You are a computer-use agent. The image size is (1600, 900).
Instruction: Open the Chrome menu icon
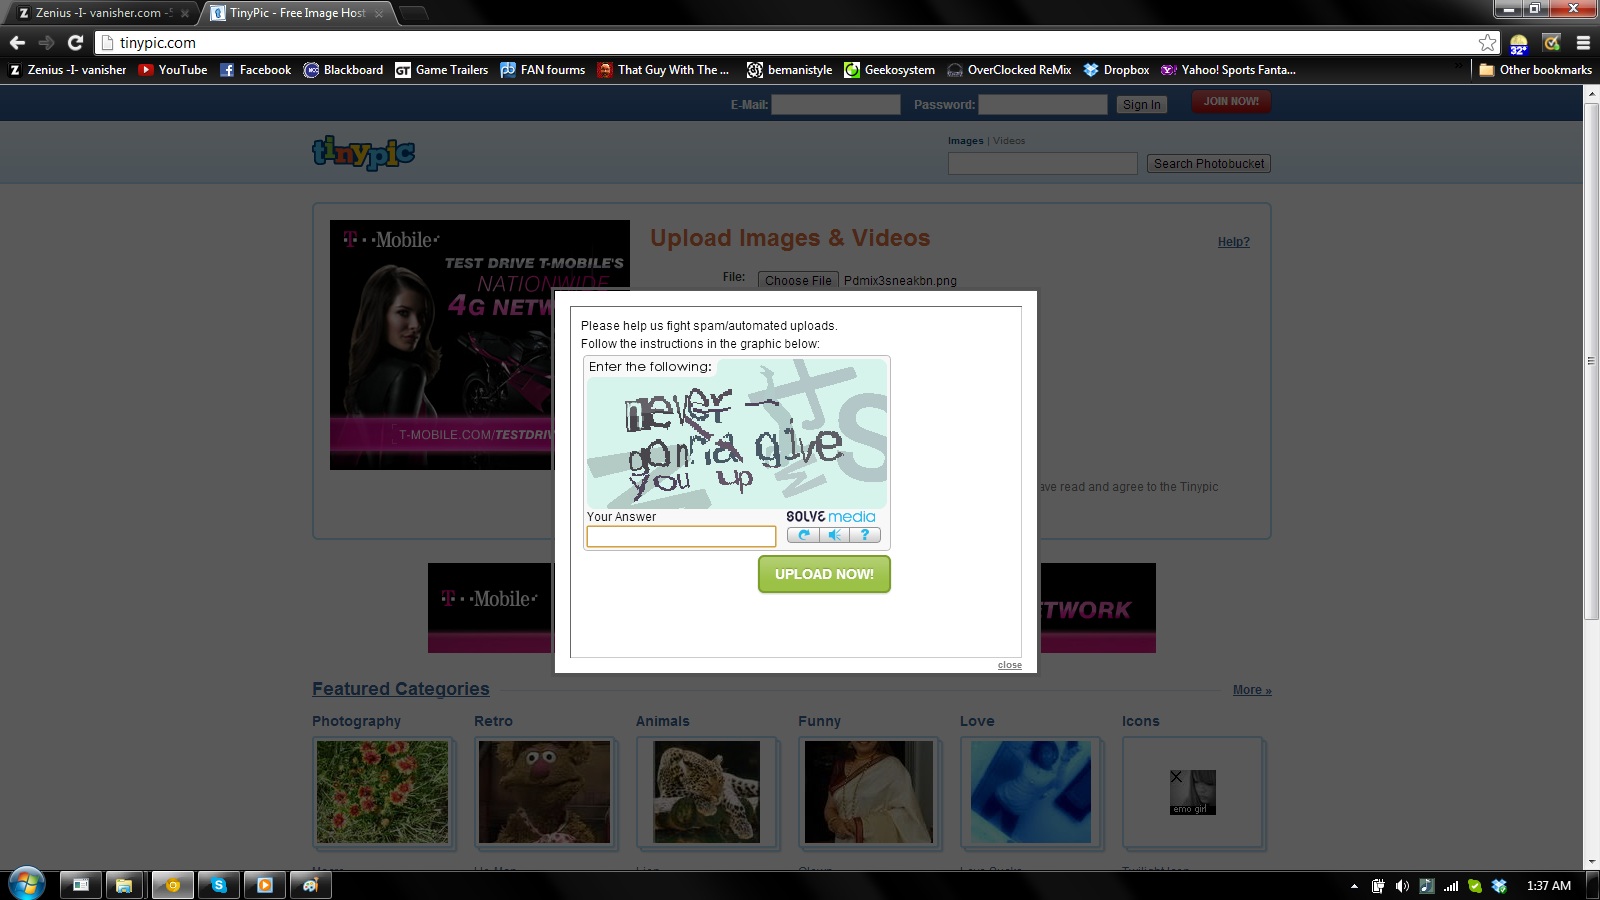(1583, 42)
